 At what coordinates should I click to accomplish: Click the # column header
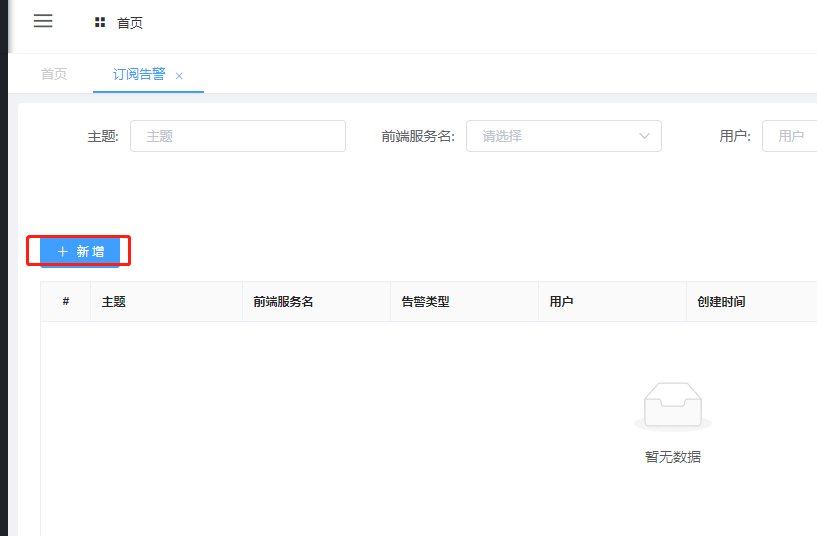(66, 302)
